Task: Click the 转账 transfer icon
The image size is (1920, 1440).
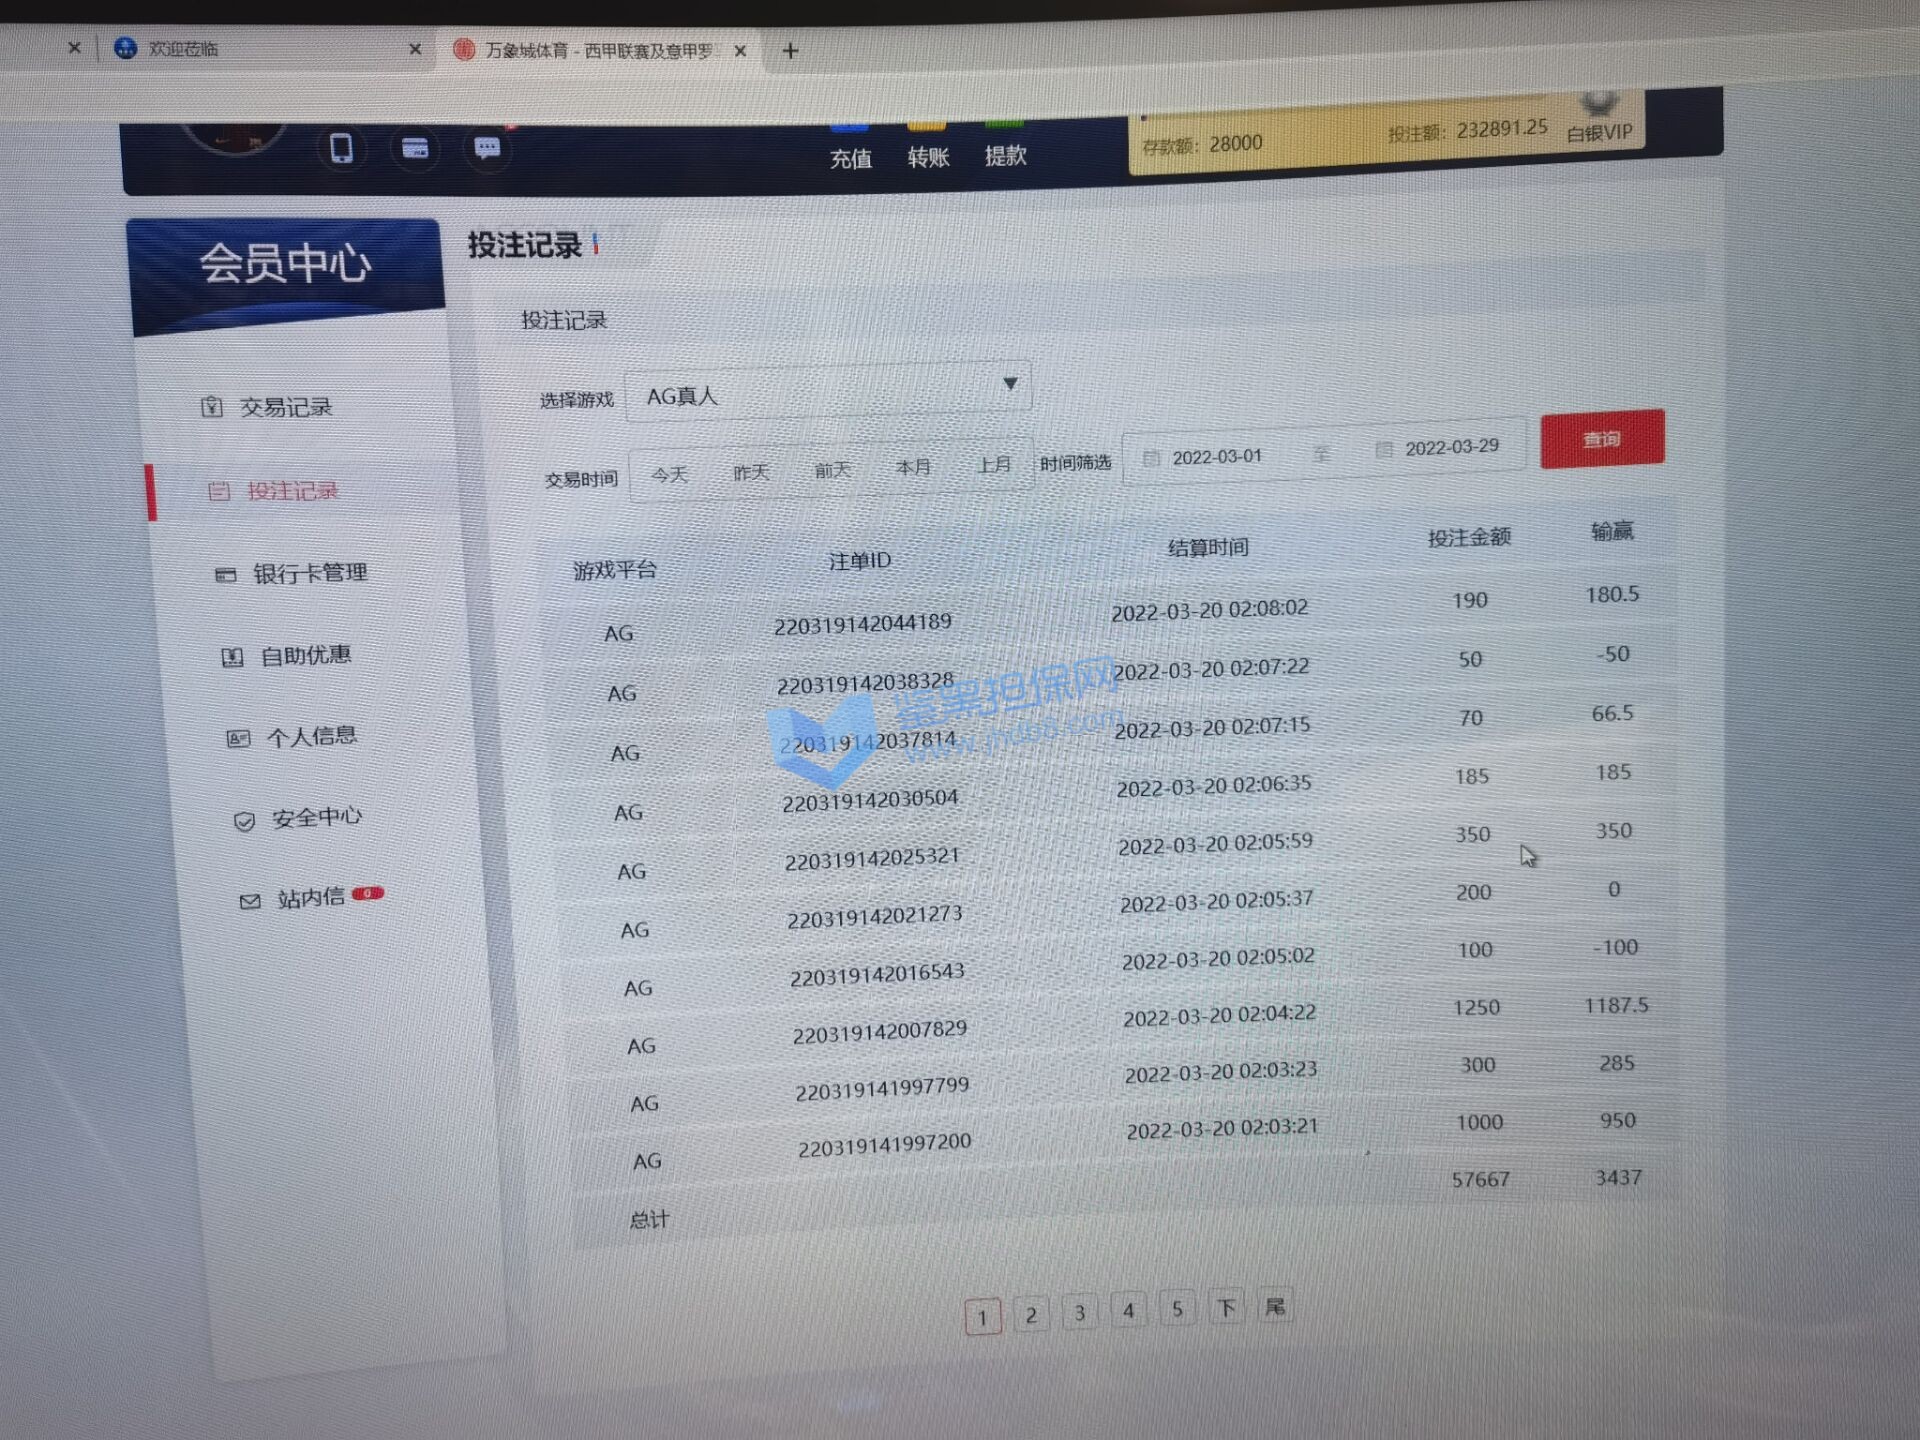Action: [x=928, y=150]
